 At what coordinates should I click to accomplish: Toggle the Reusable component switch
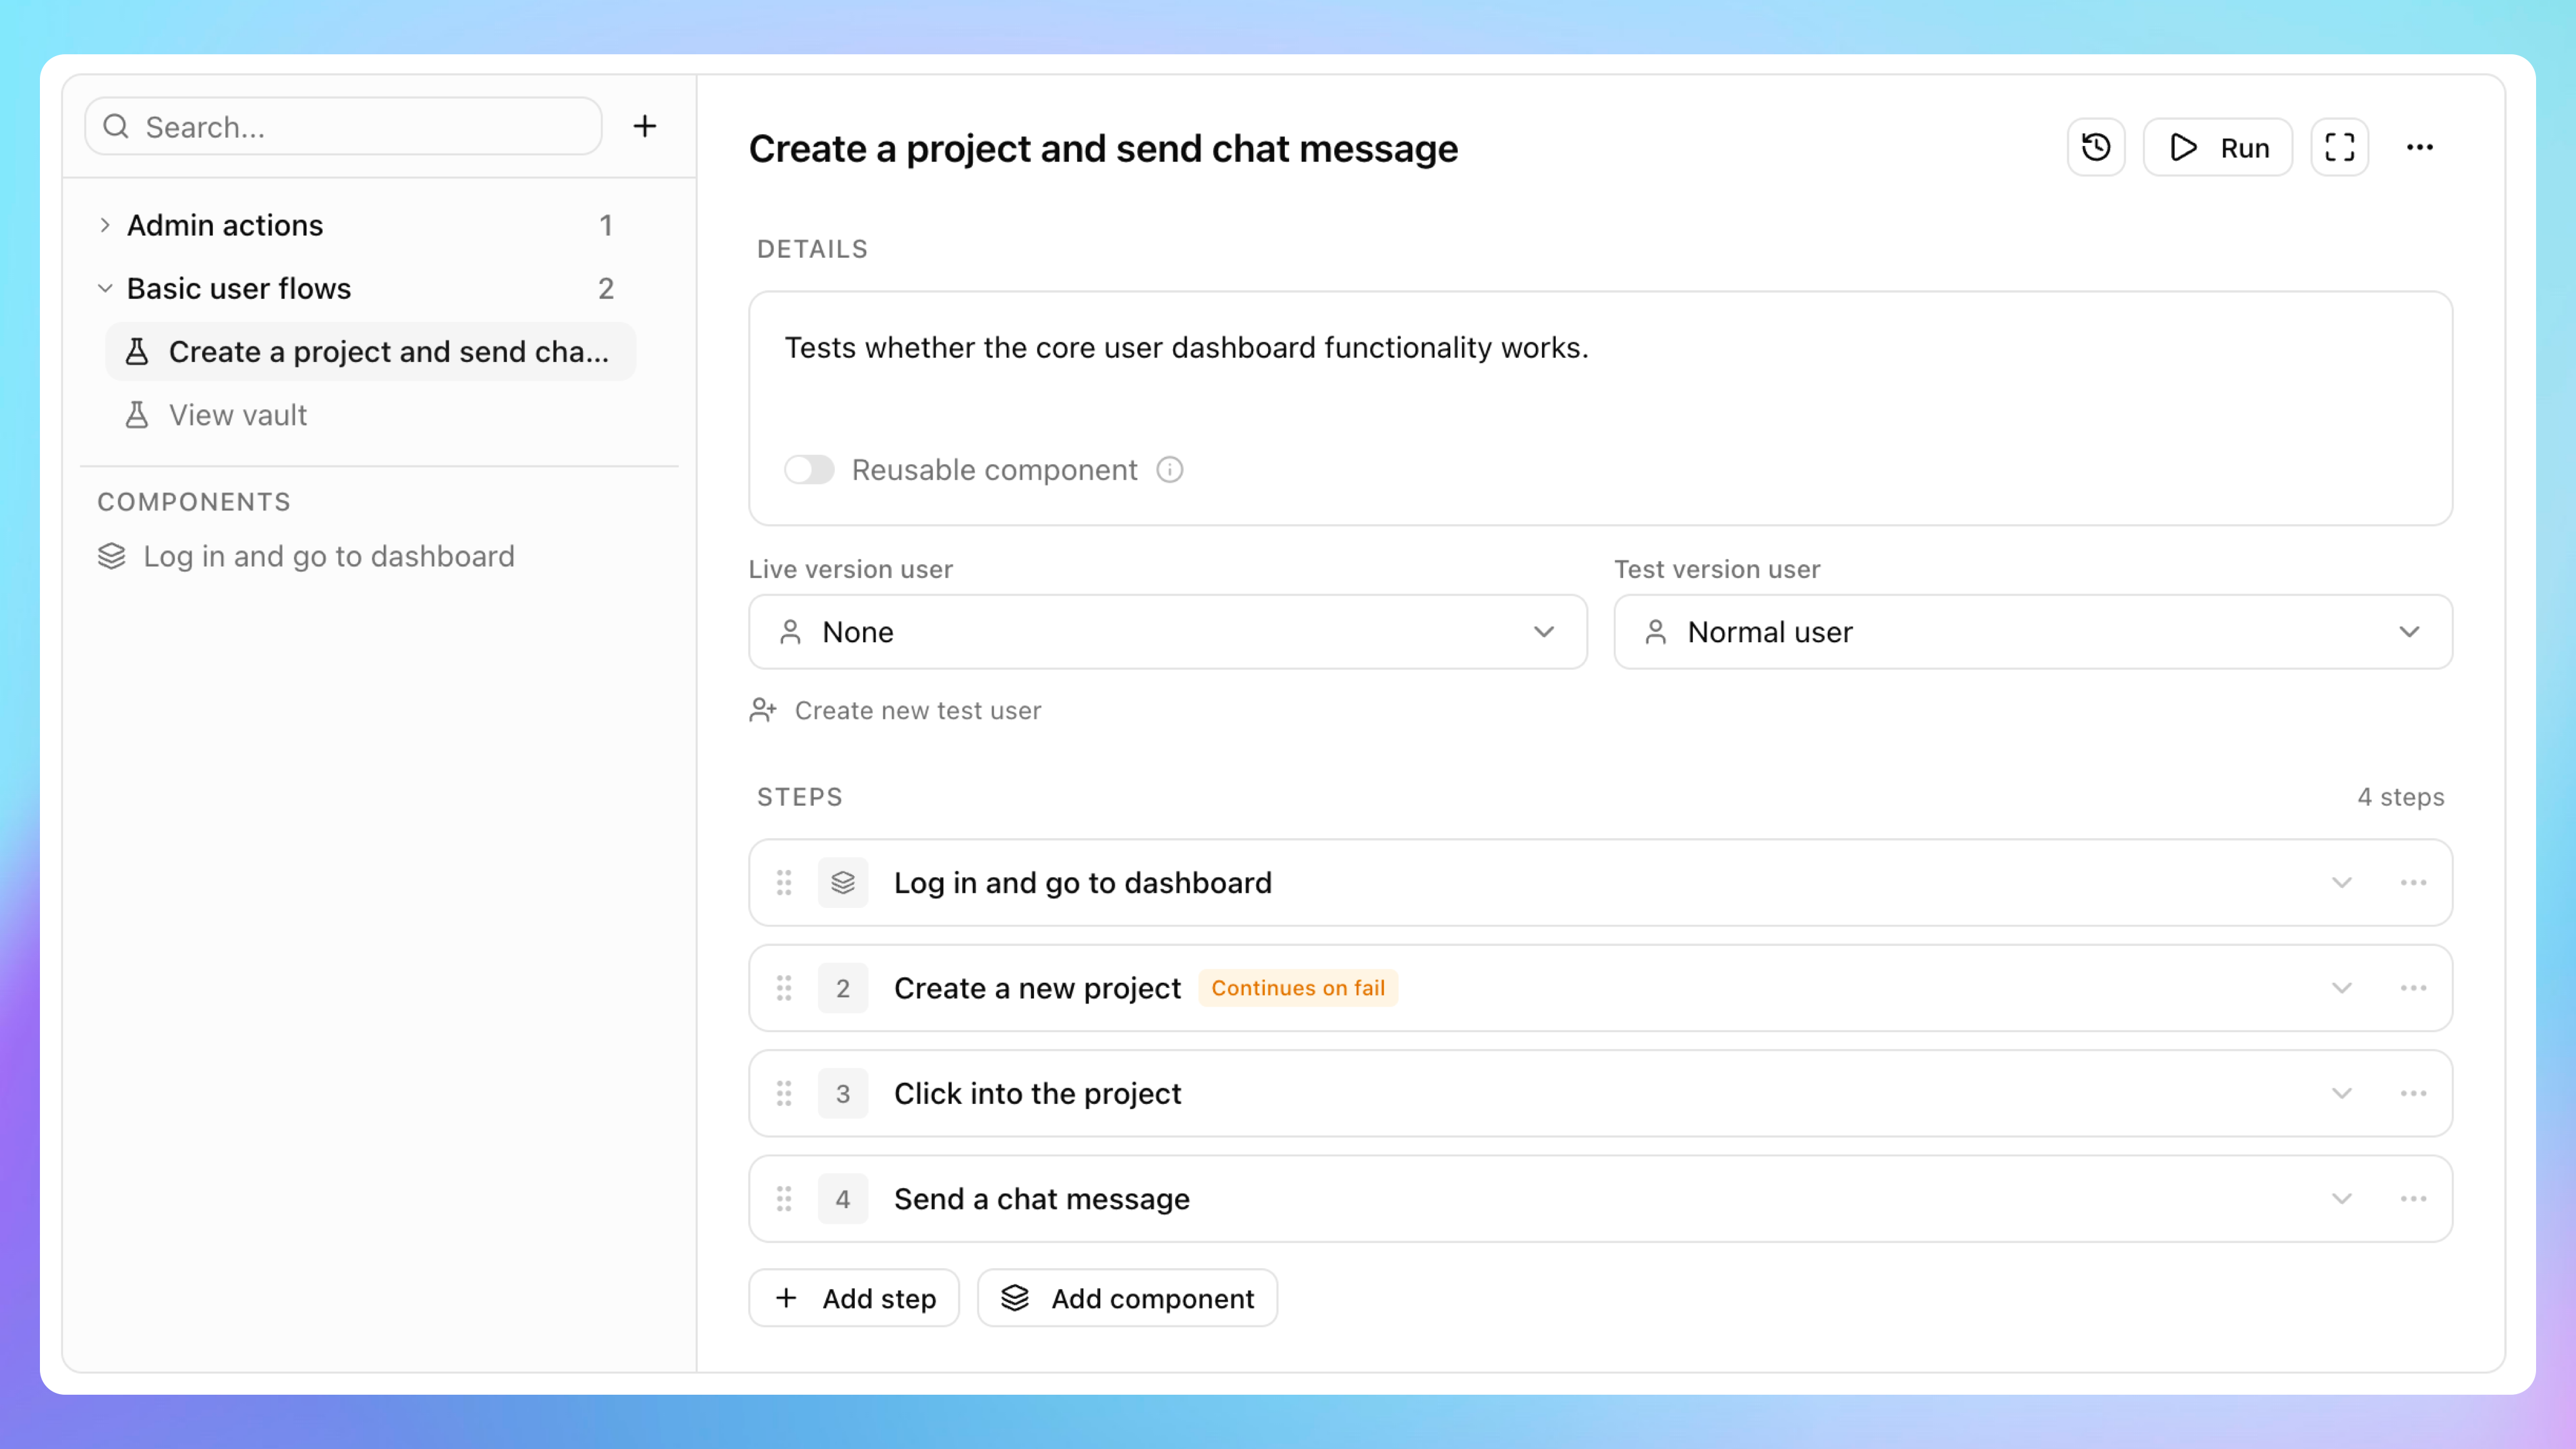809,470
